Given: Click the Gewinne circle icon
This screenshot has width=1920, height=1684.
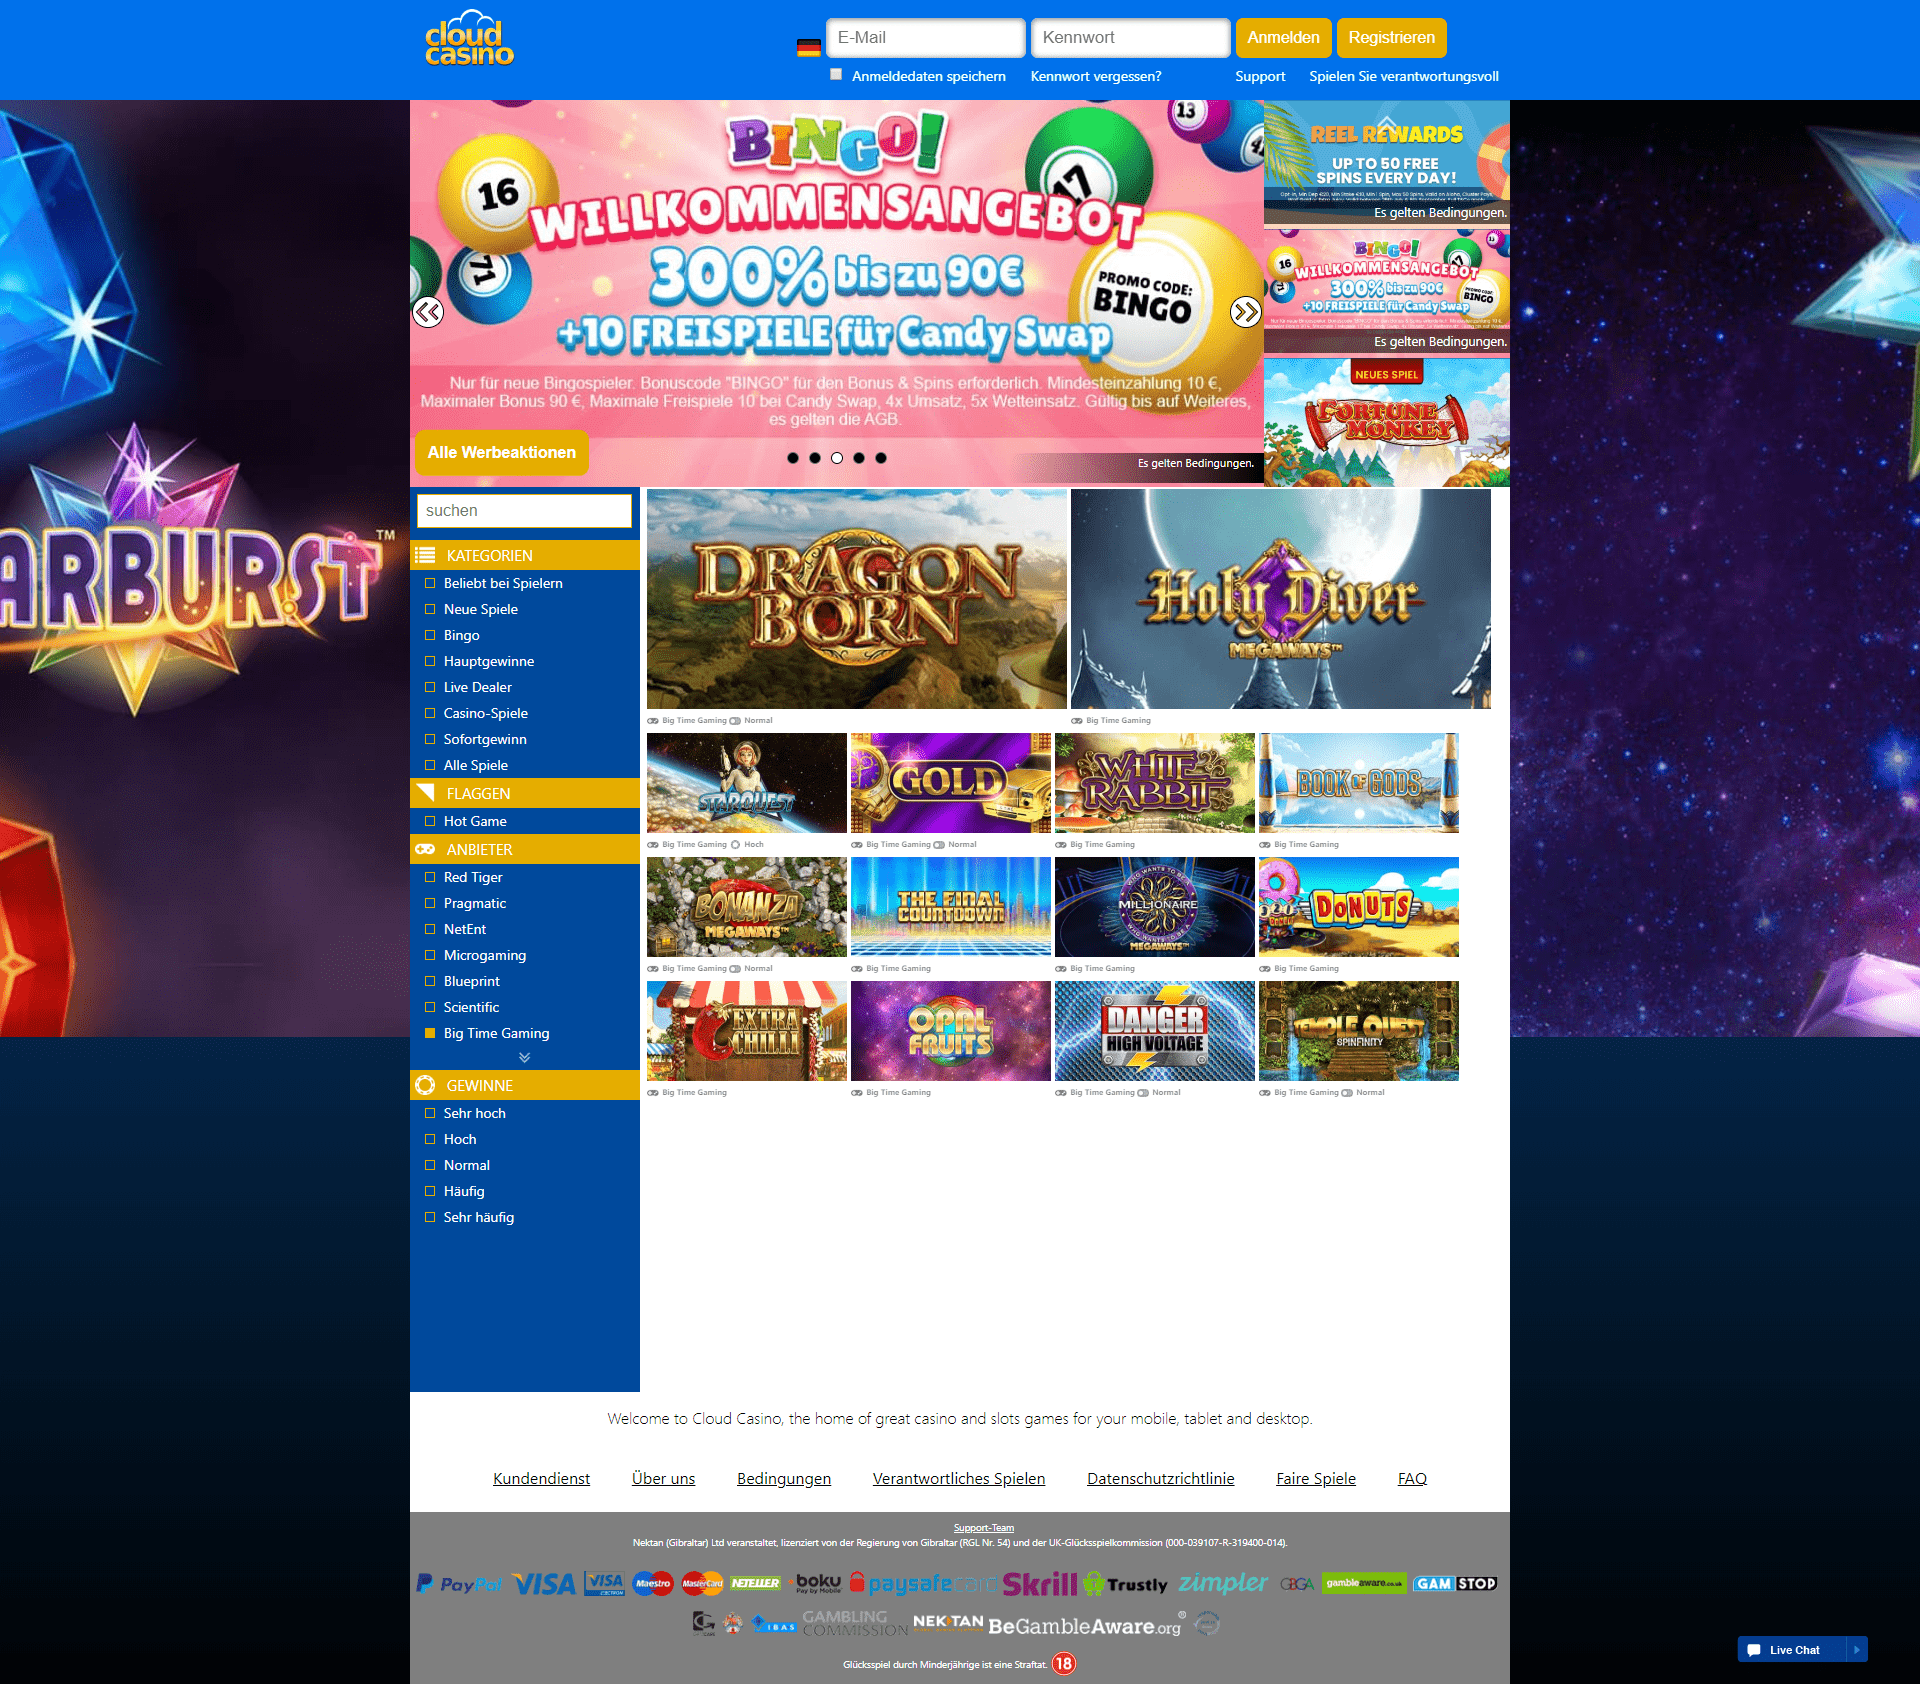Looking at the screenshot, I should pyautogui.click(x=425, y=1085).
